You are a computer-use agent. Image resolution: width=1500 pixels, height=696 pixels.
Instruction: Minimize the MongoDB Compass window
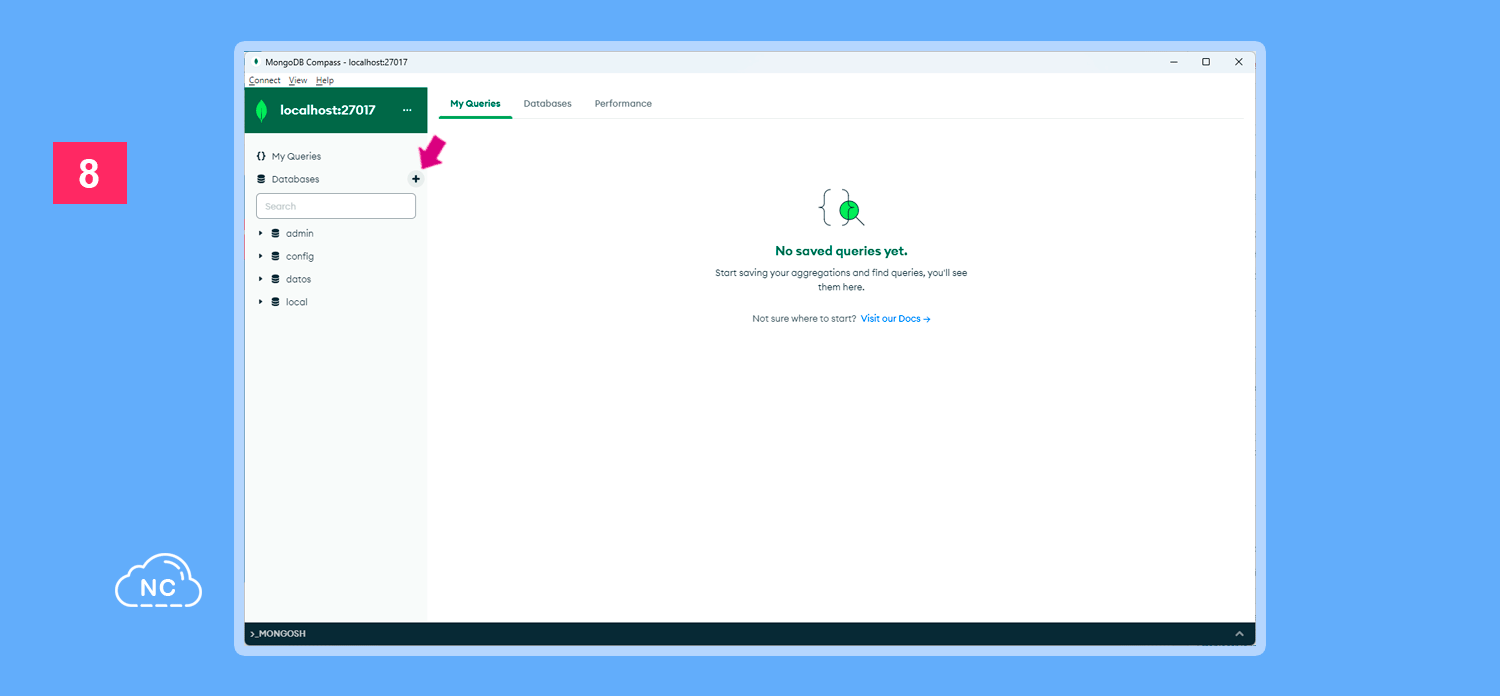1173,62
